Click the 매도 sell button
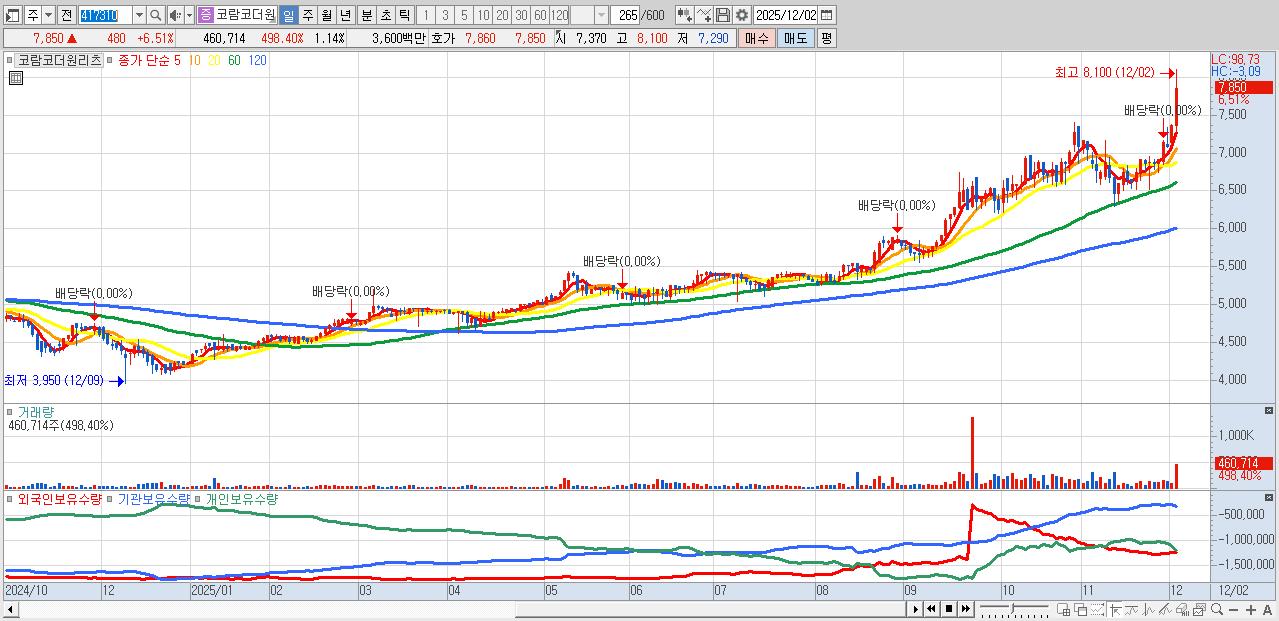Screen dimensions: 1279x621 point(796,38)
